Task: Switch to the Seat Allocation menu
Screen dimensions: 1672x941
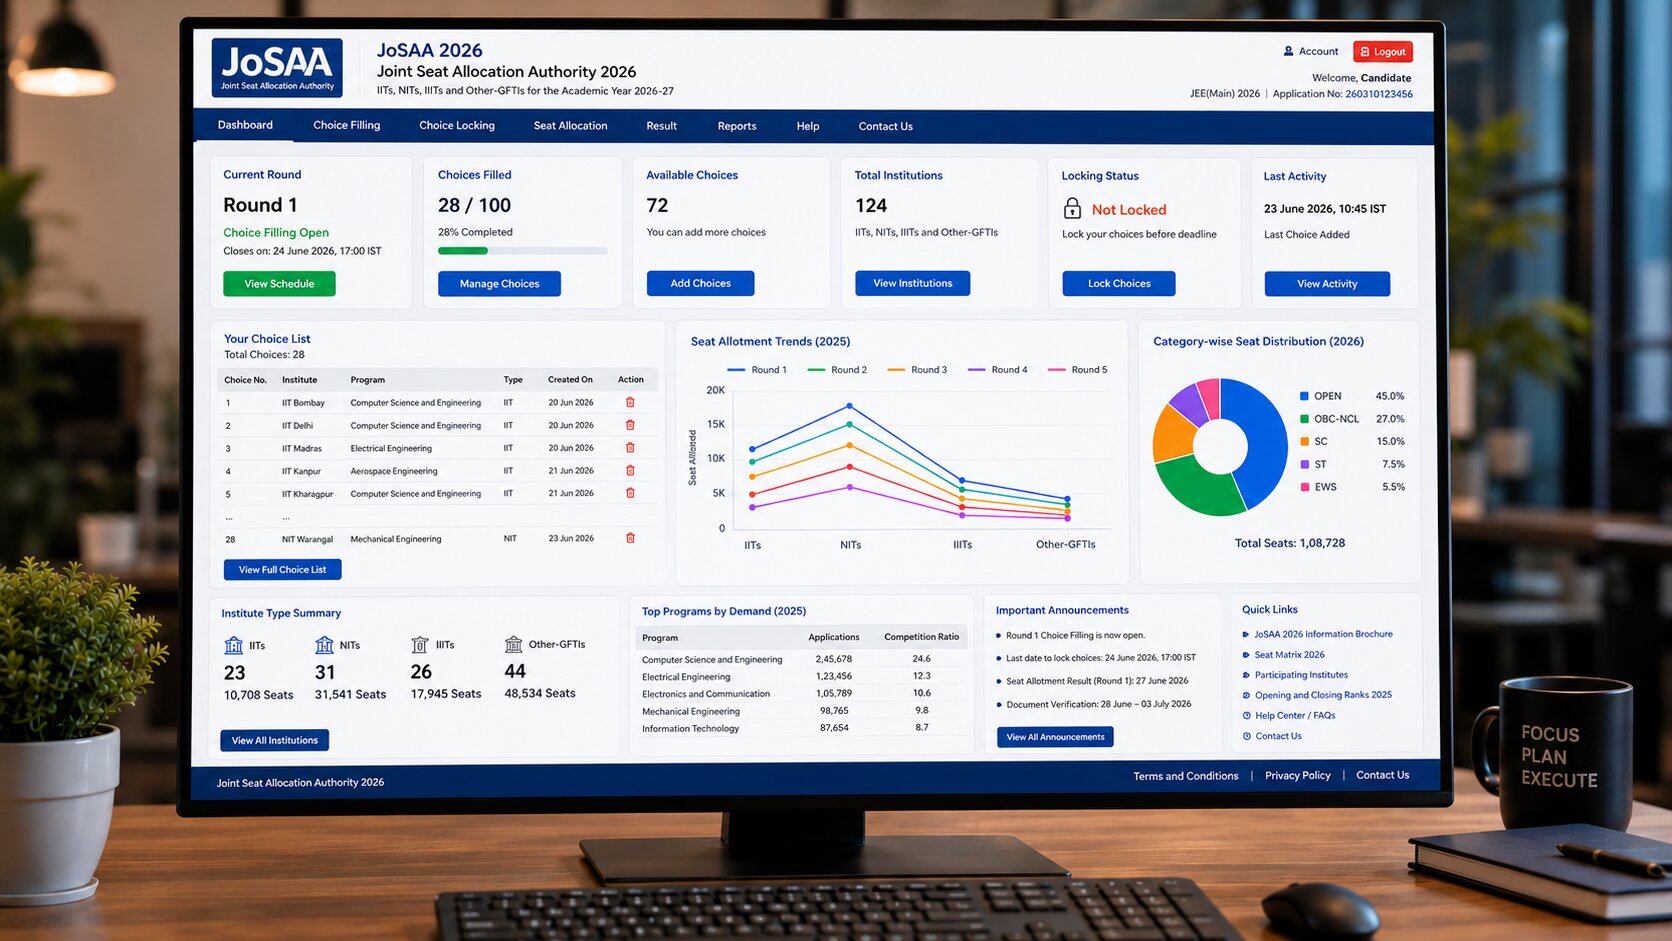Action: [x=570, y=126]
